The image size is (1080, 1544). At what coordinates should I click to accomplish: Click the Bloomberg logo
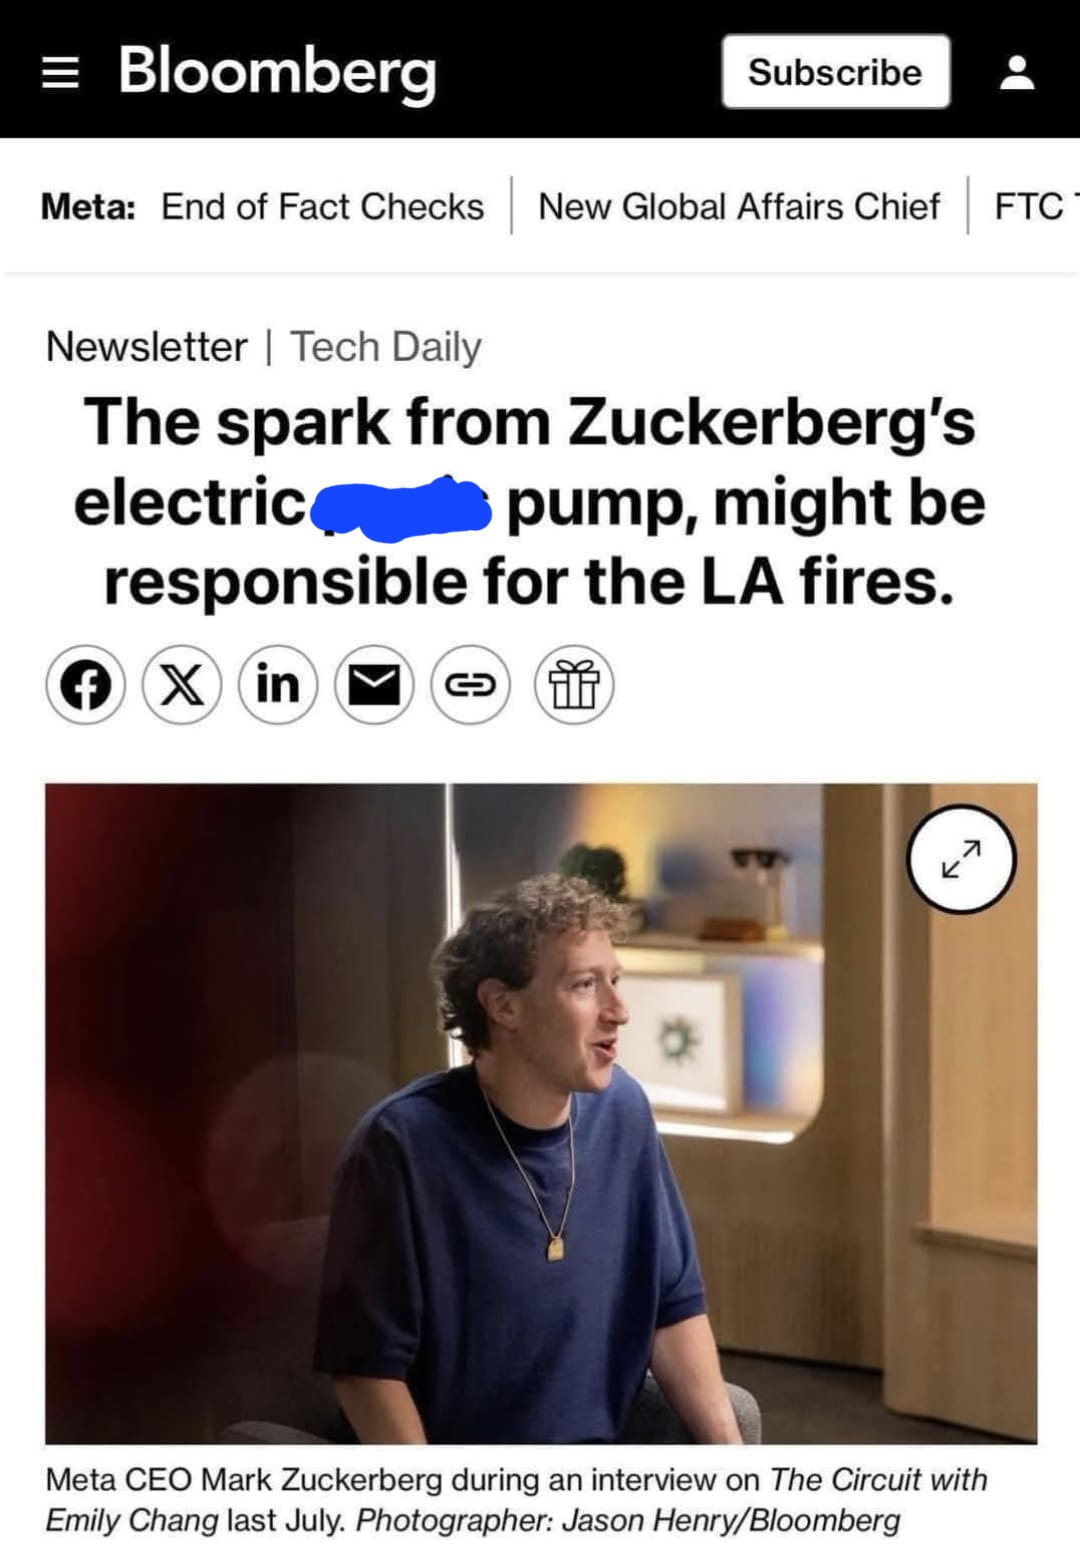pos(277,72)
